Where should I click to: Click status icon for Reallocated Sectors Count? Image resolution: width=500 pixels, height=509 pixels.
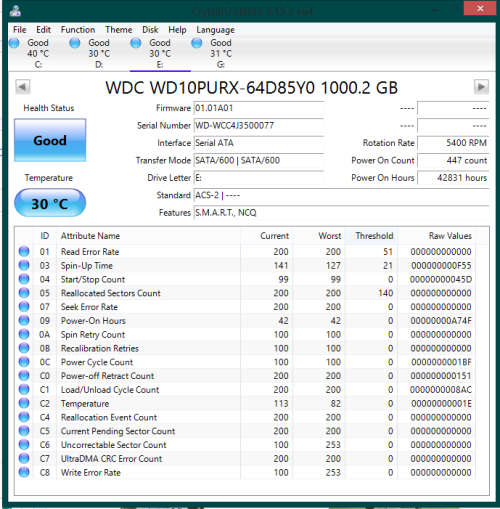pos(24,293)
